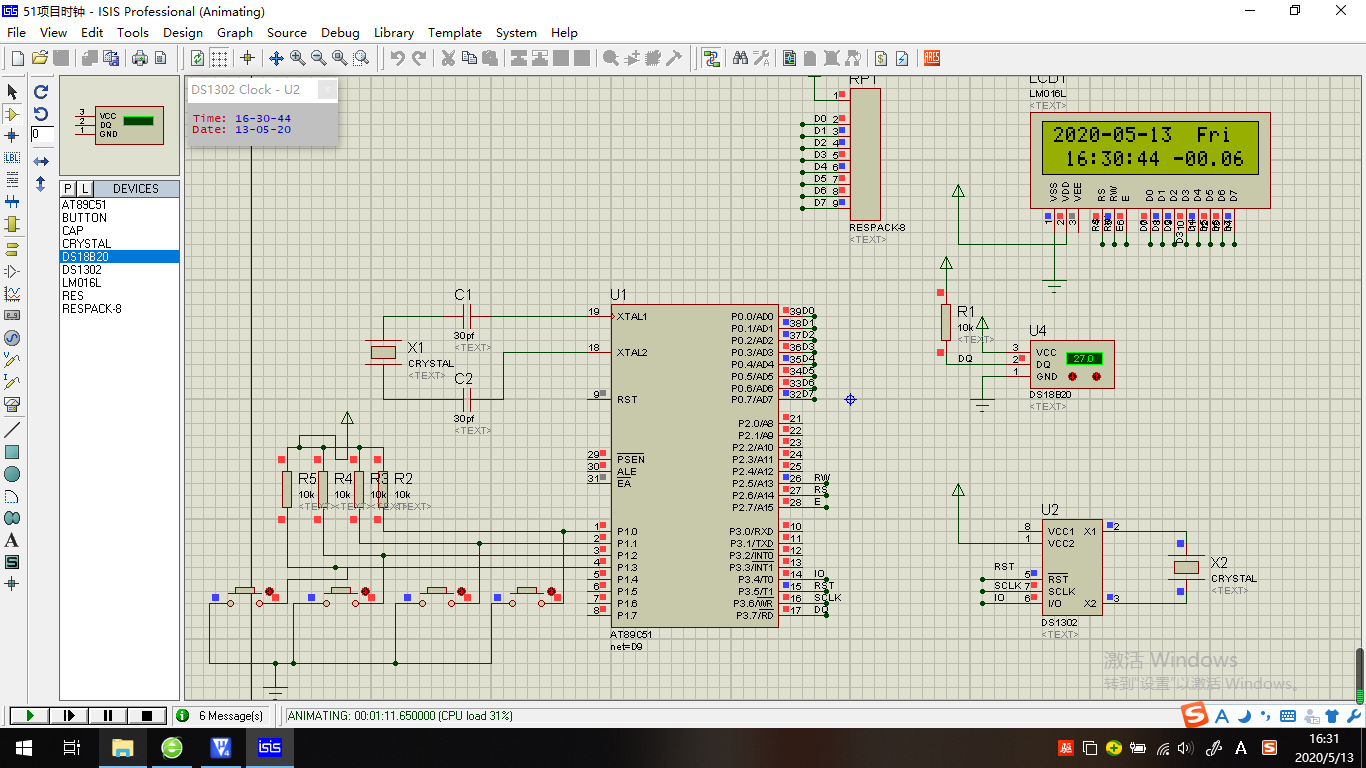Click the binoculars search and tag icon
1366x768 pixels.
(740, 58)
